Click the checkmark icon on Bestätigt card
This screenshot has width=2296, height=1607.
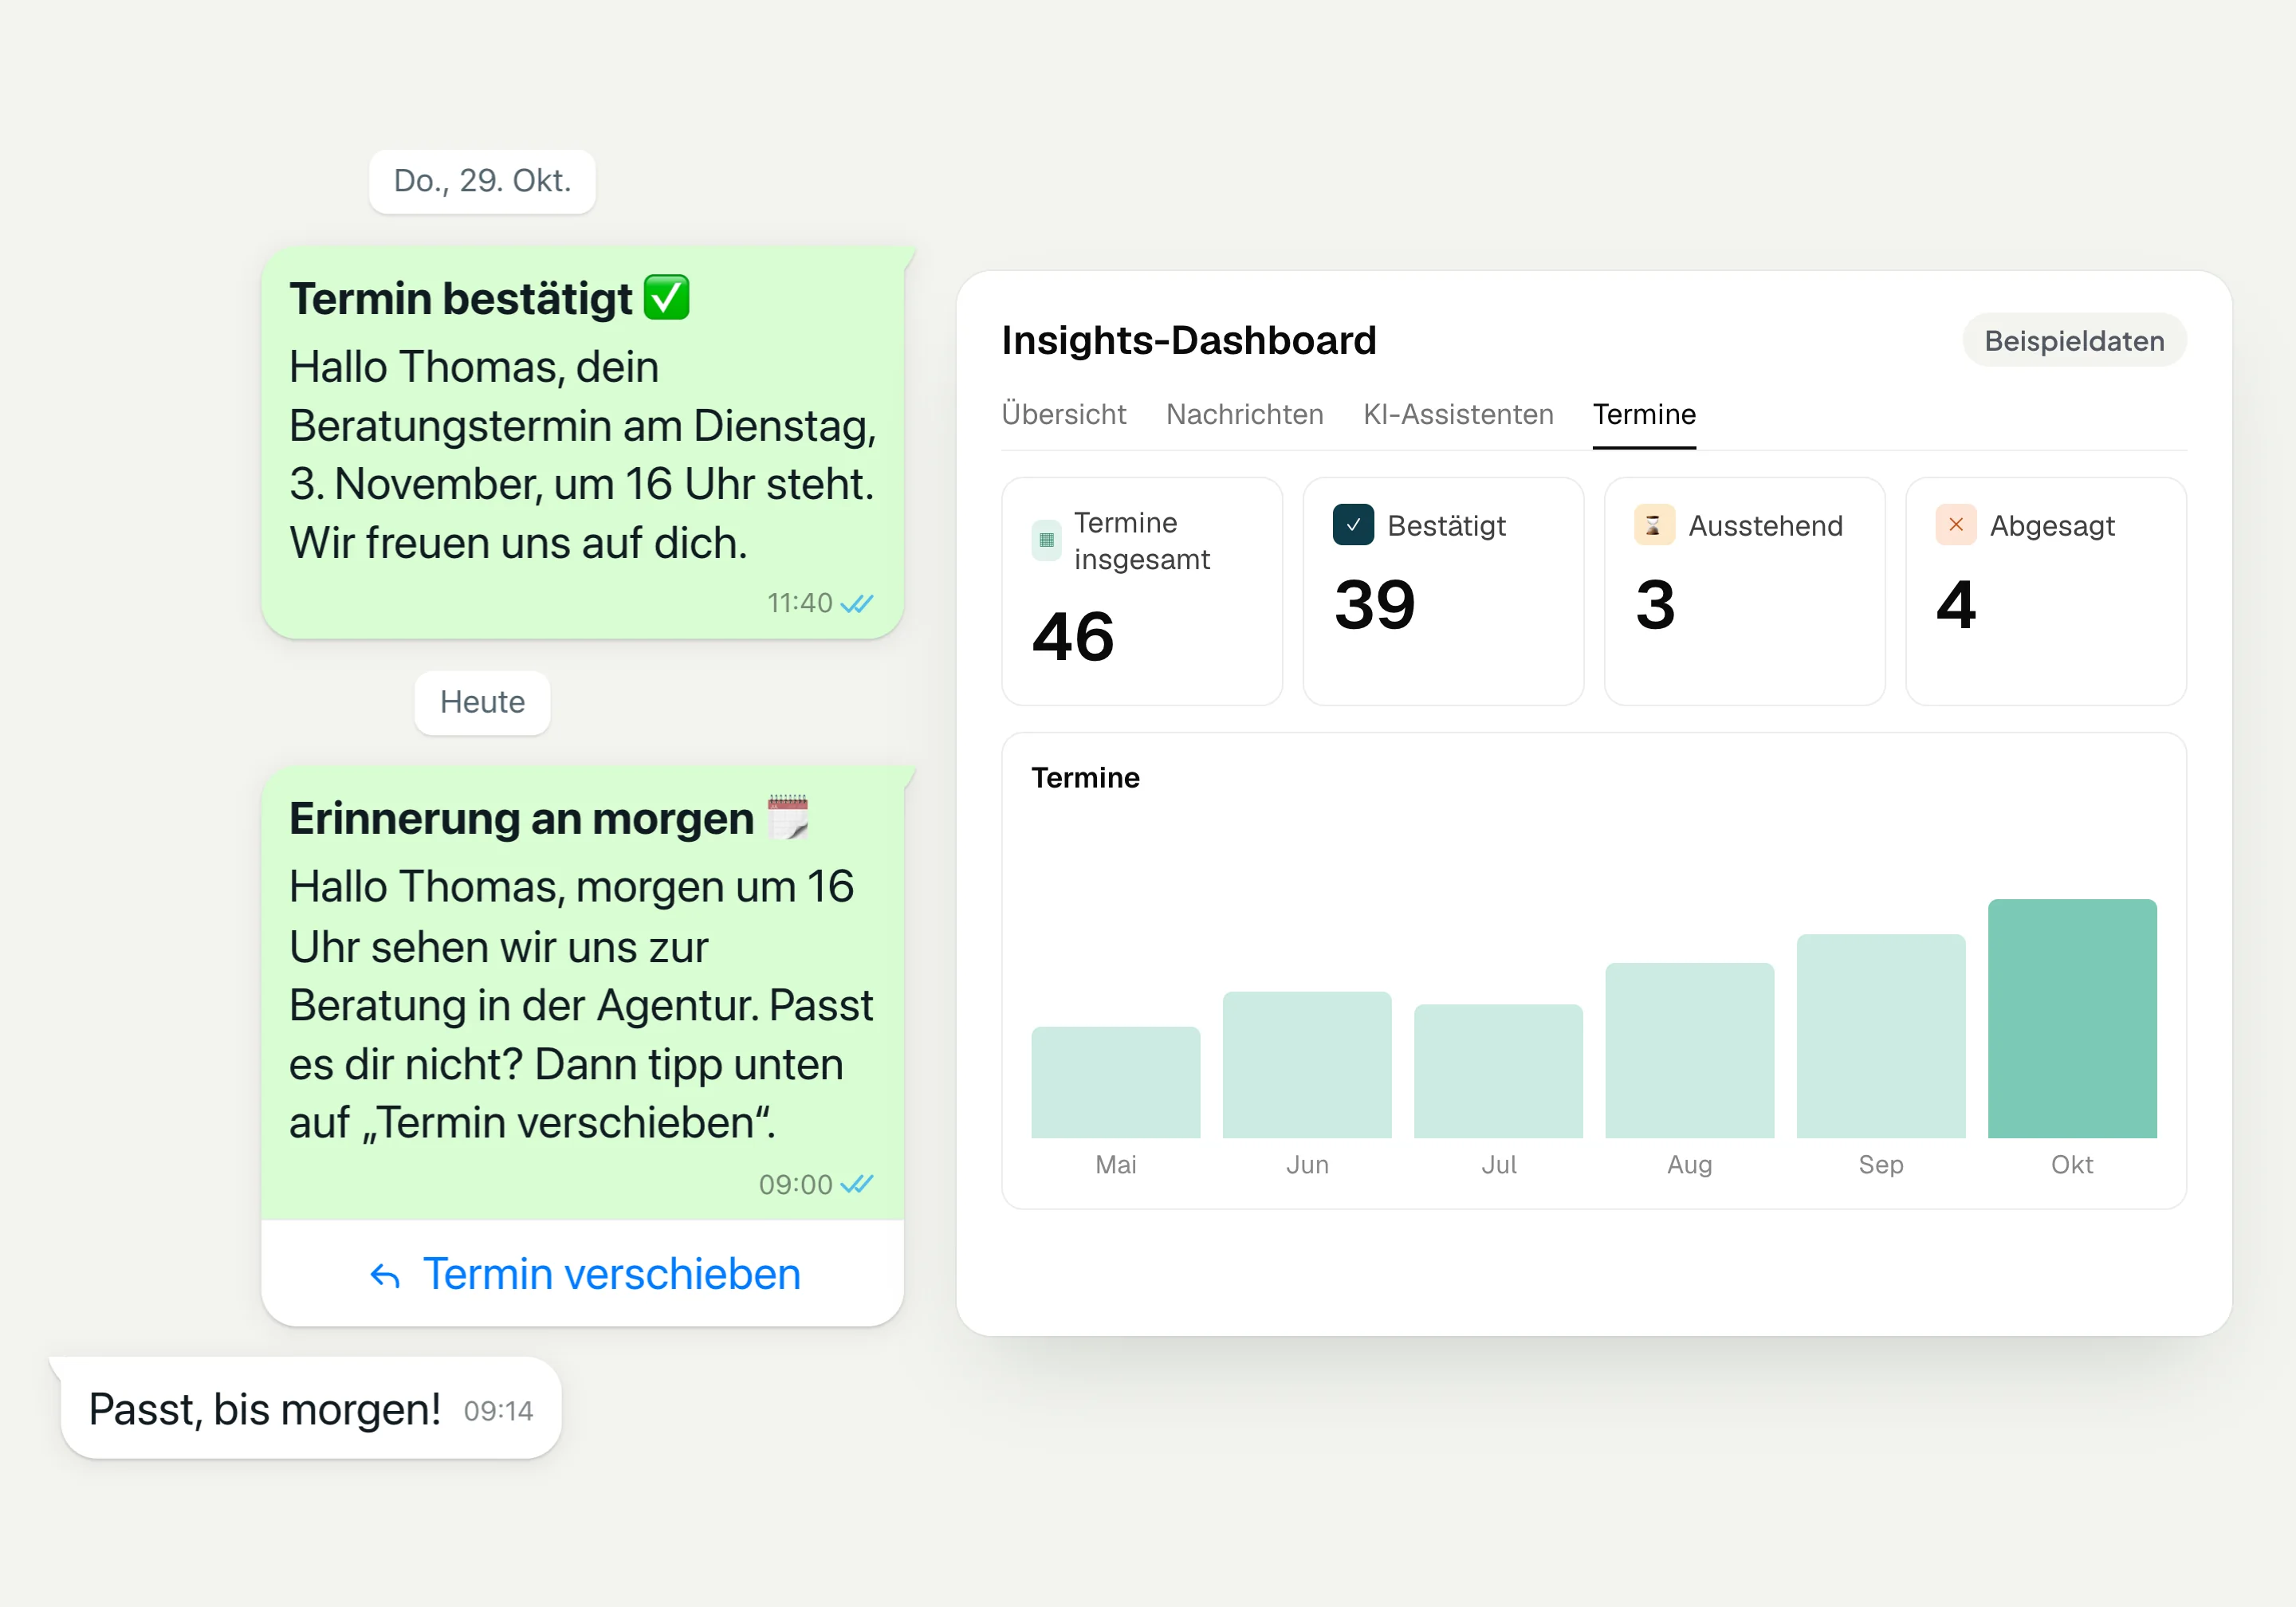click(1353, 525)
